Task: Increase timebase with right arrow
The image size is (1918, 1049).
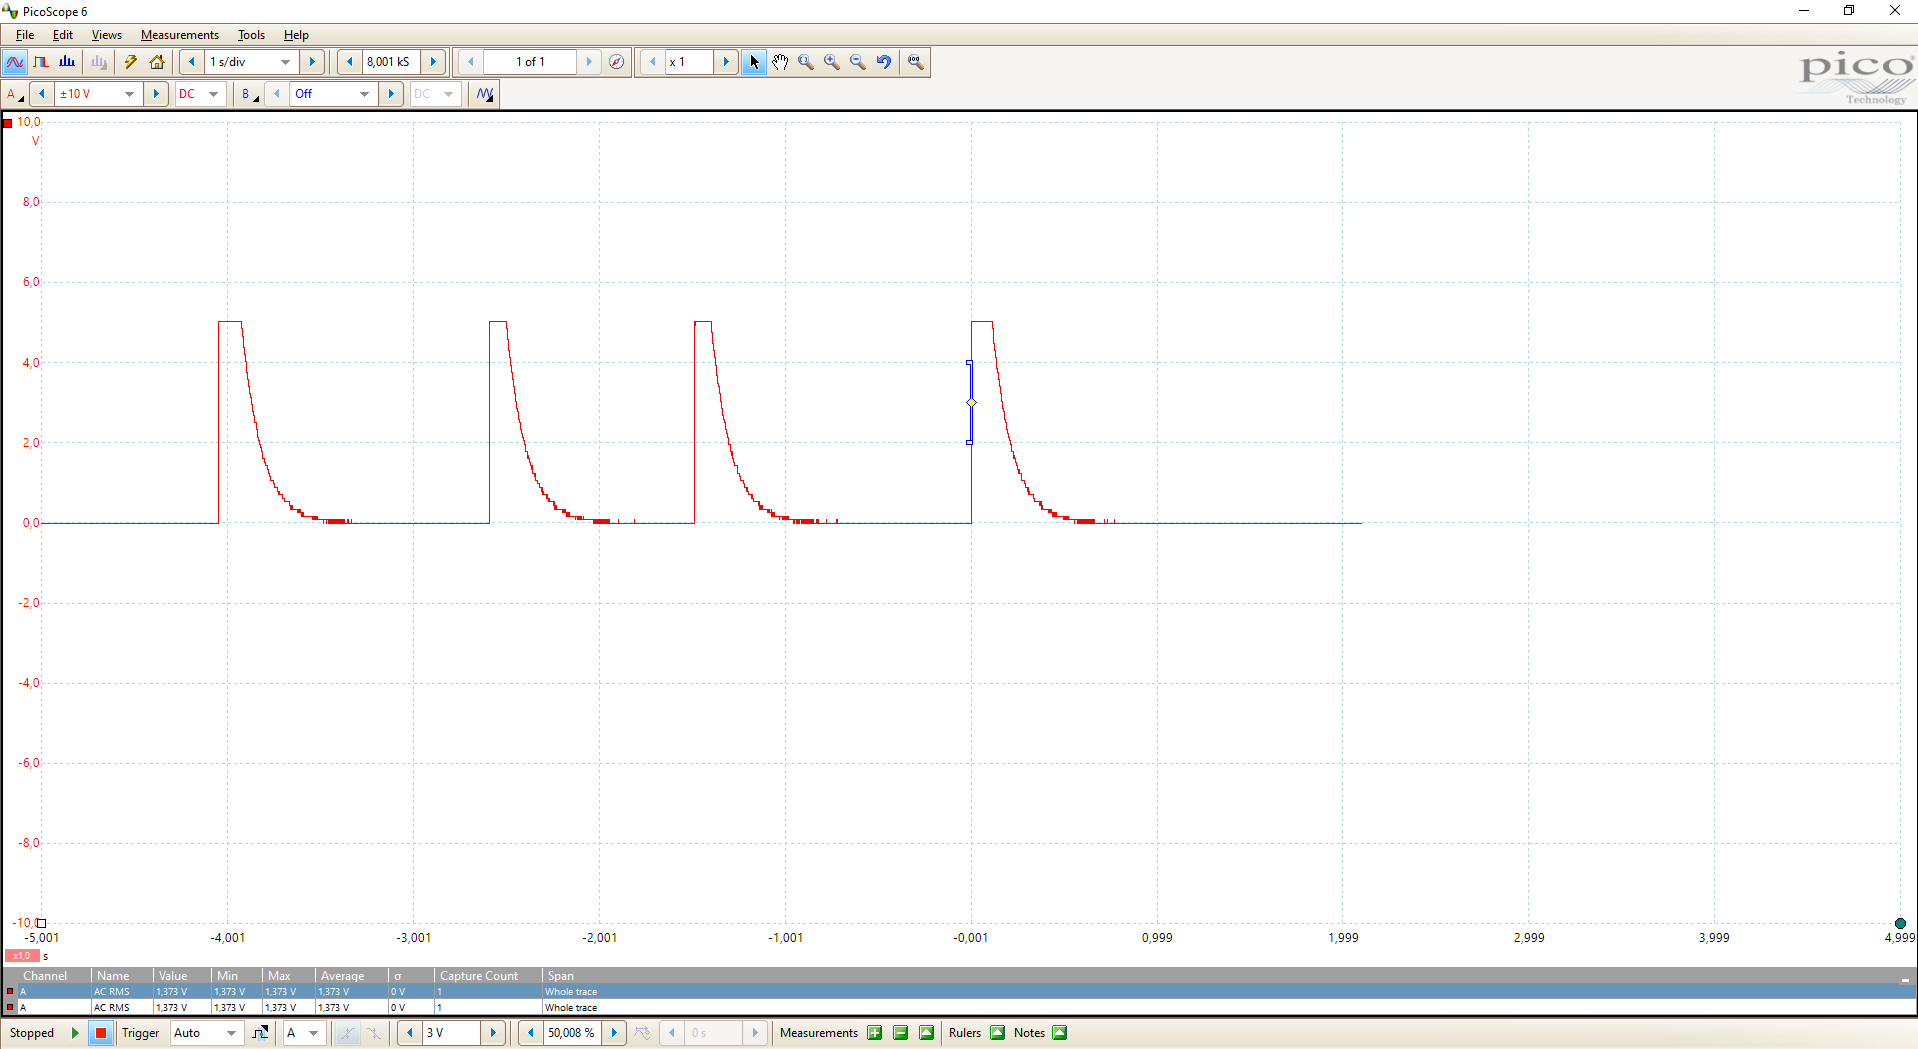Action: [x=312, y=62]
